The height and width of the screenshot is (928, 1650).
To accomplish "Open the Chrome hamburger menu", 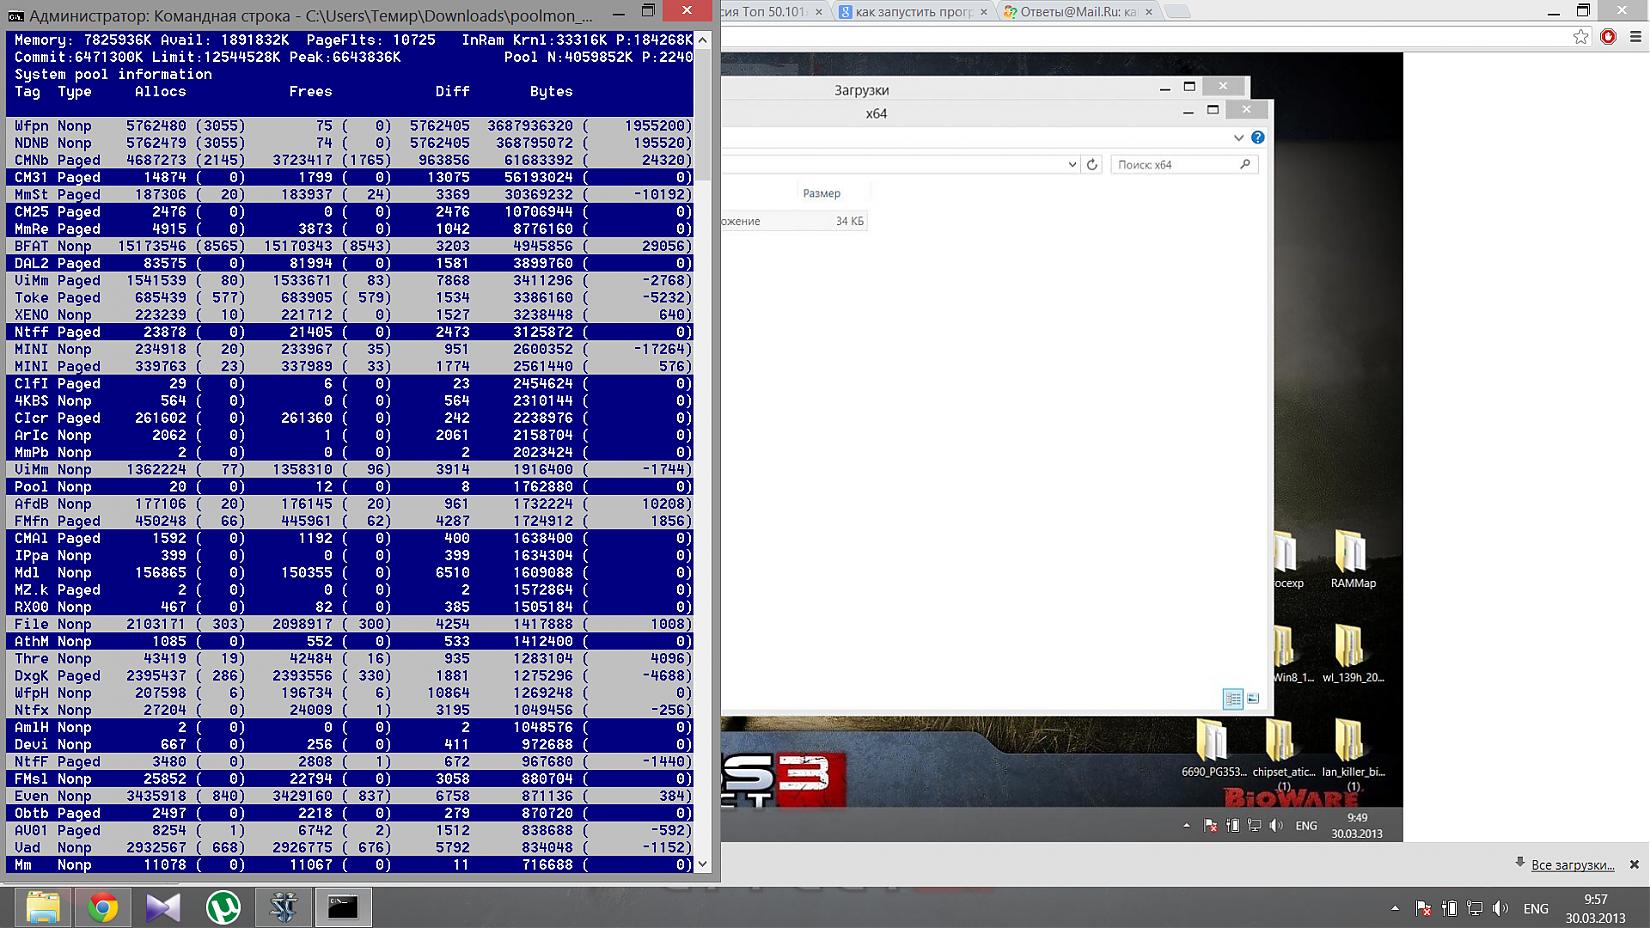I will tap(1636, 37).
